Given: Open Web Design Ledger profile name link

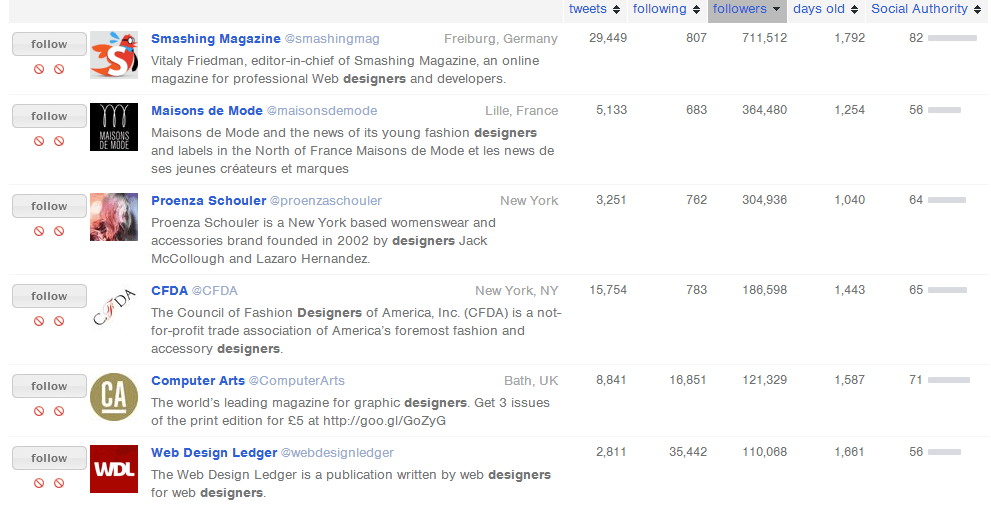Looking at the screenshot, I should pyautogui.click(x=214, y=452).
